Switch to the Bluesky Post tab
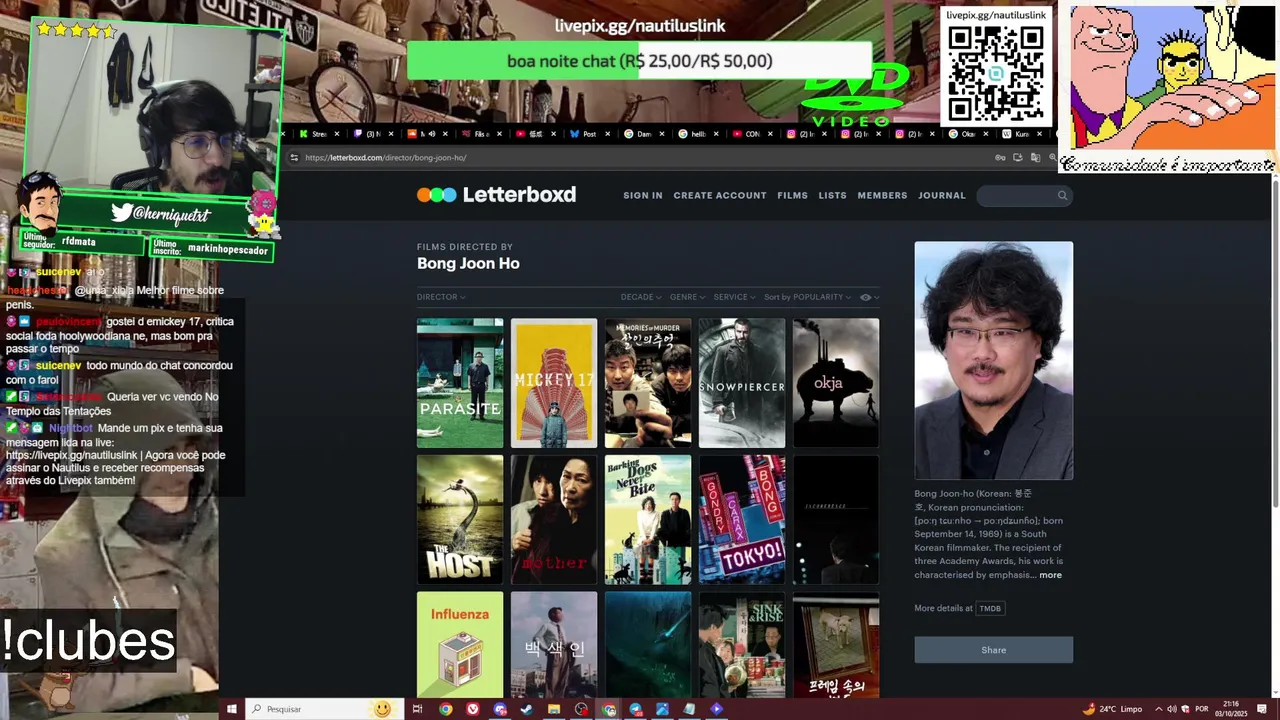This screenshot has width=1280, height=720. tap(589, 134)
